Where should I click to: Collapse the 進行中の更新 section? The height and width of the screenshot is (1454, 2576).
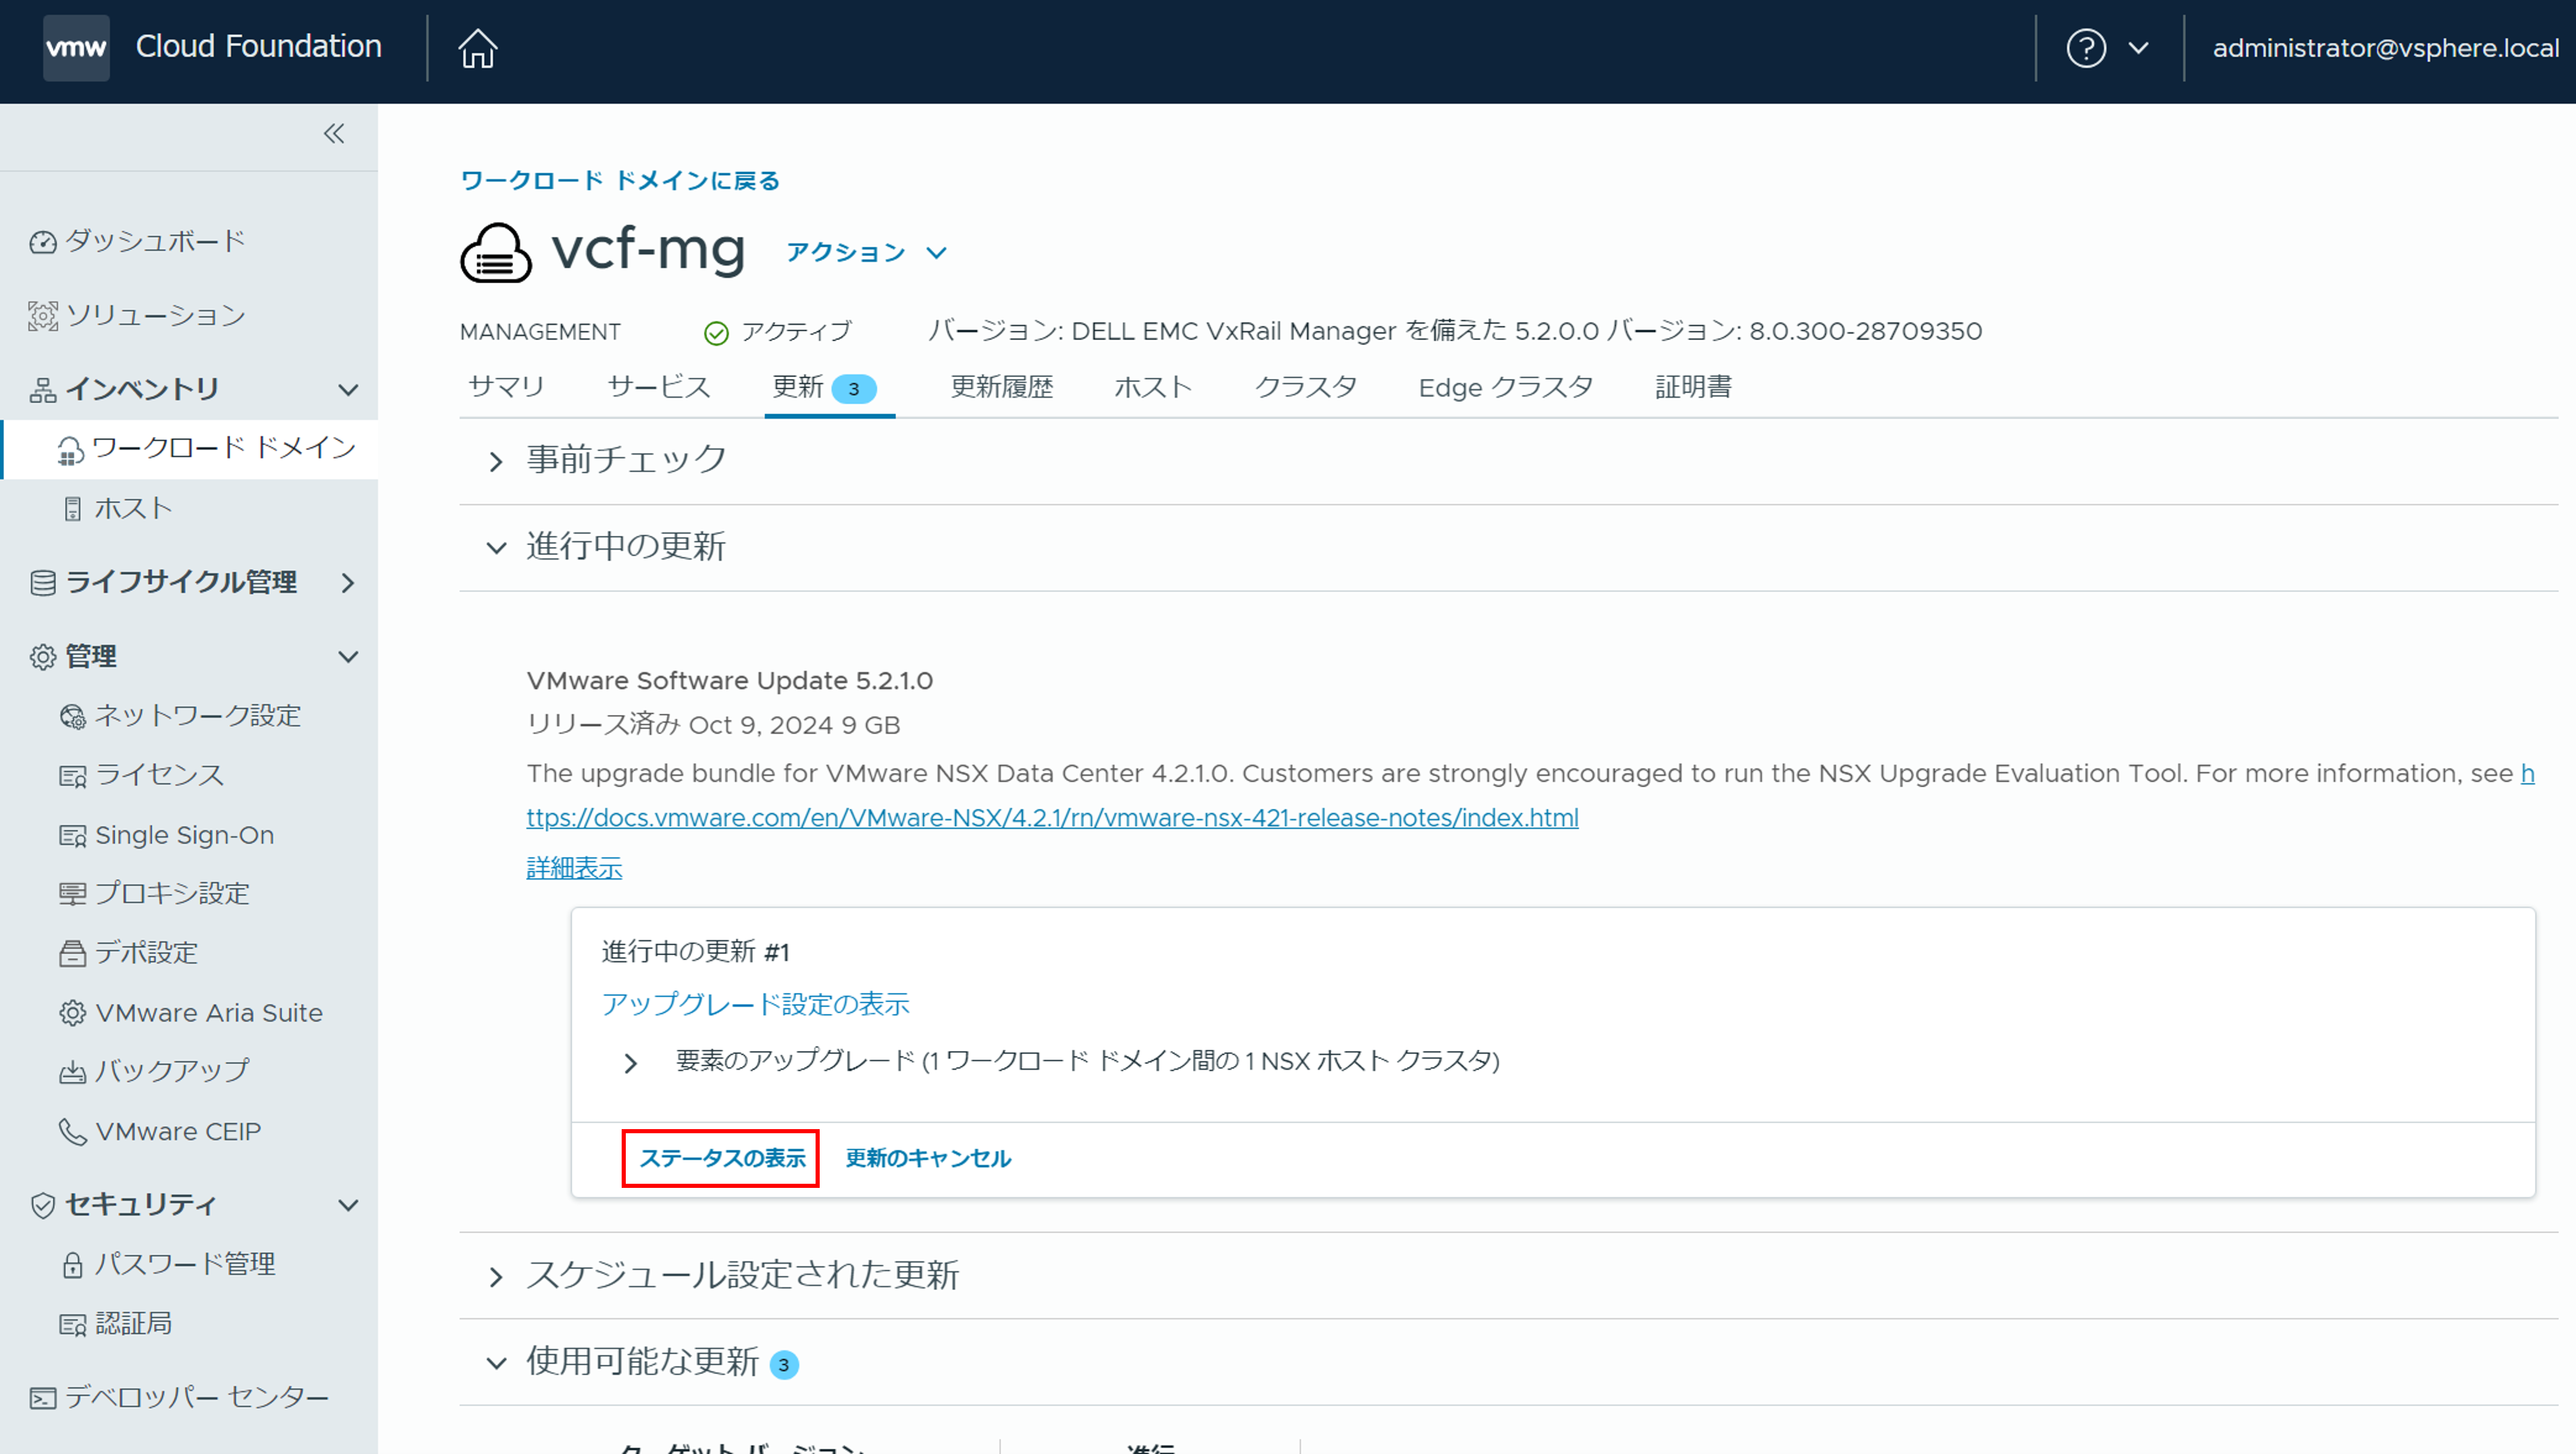click(496, 548)
